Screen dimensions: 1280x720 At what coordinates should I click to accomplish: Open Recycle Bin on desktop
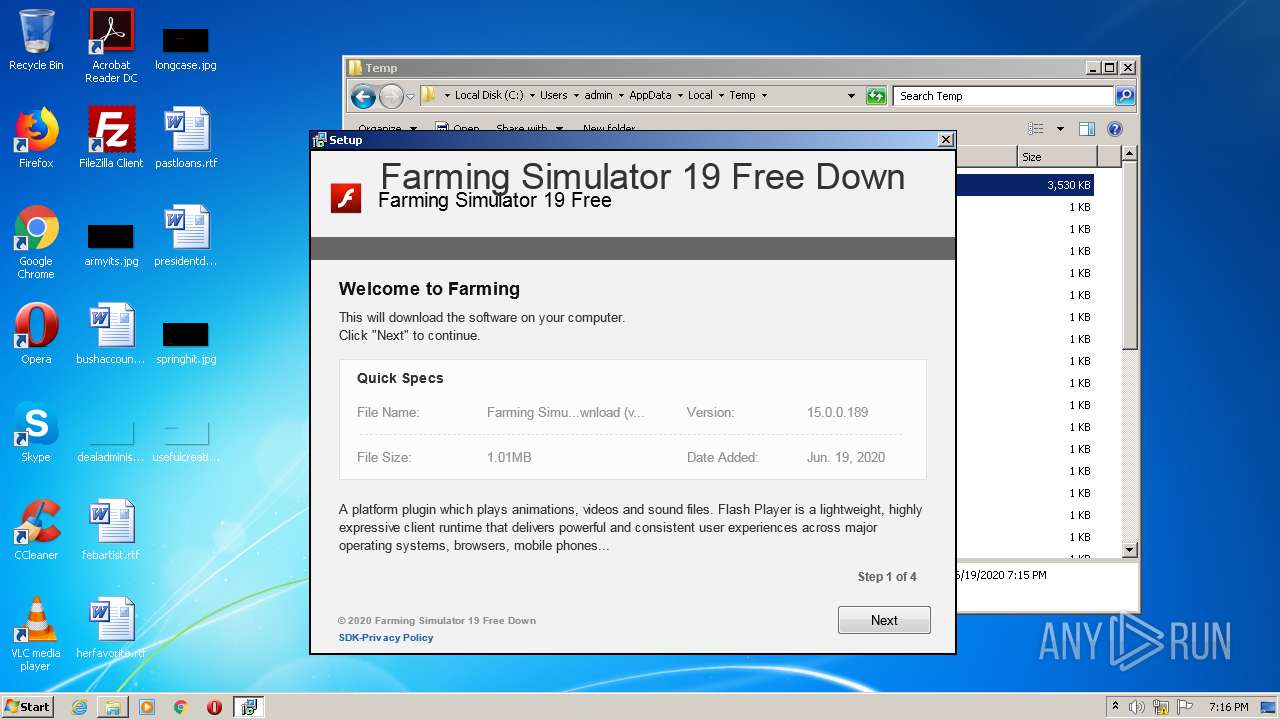(x=36, y=40)
